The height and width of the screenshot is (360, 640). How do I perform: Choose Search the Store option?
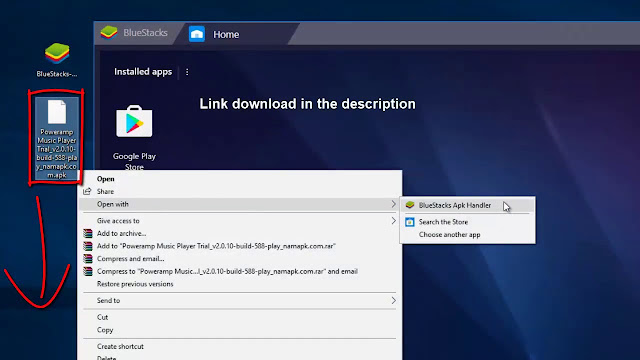(443, 222)
